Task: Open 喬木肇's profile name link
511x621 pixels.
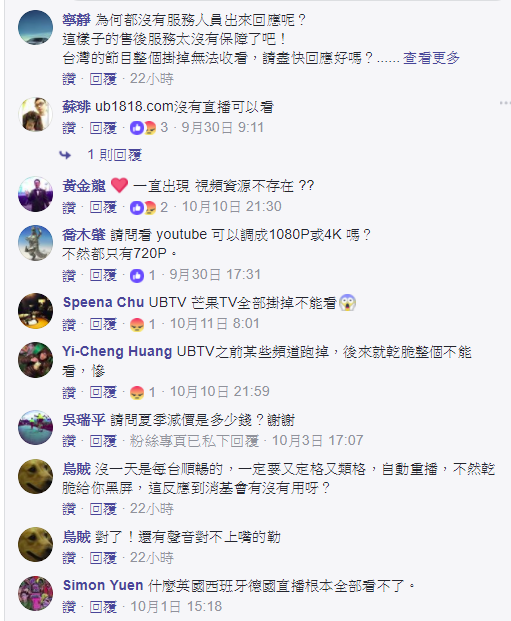Action: coord(84,235)
